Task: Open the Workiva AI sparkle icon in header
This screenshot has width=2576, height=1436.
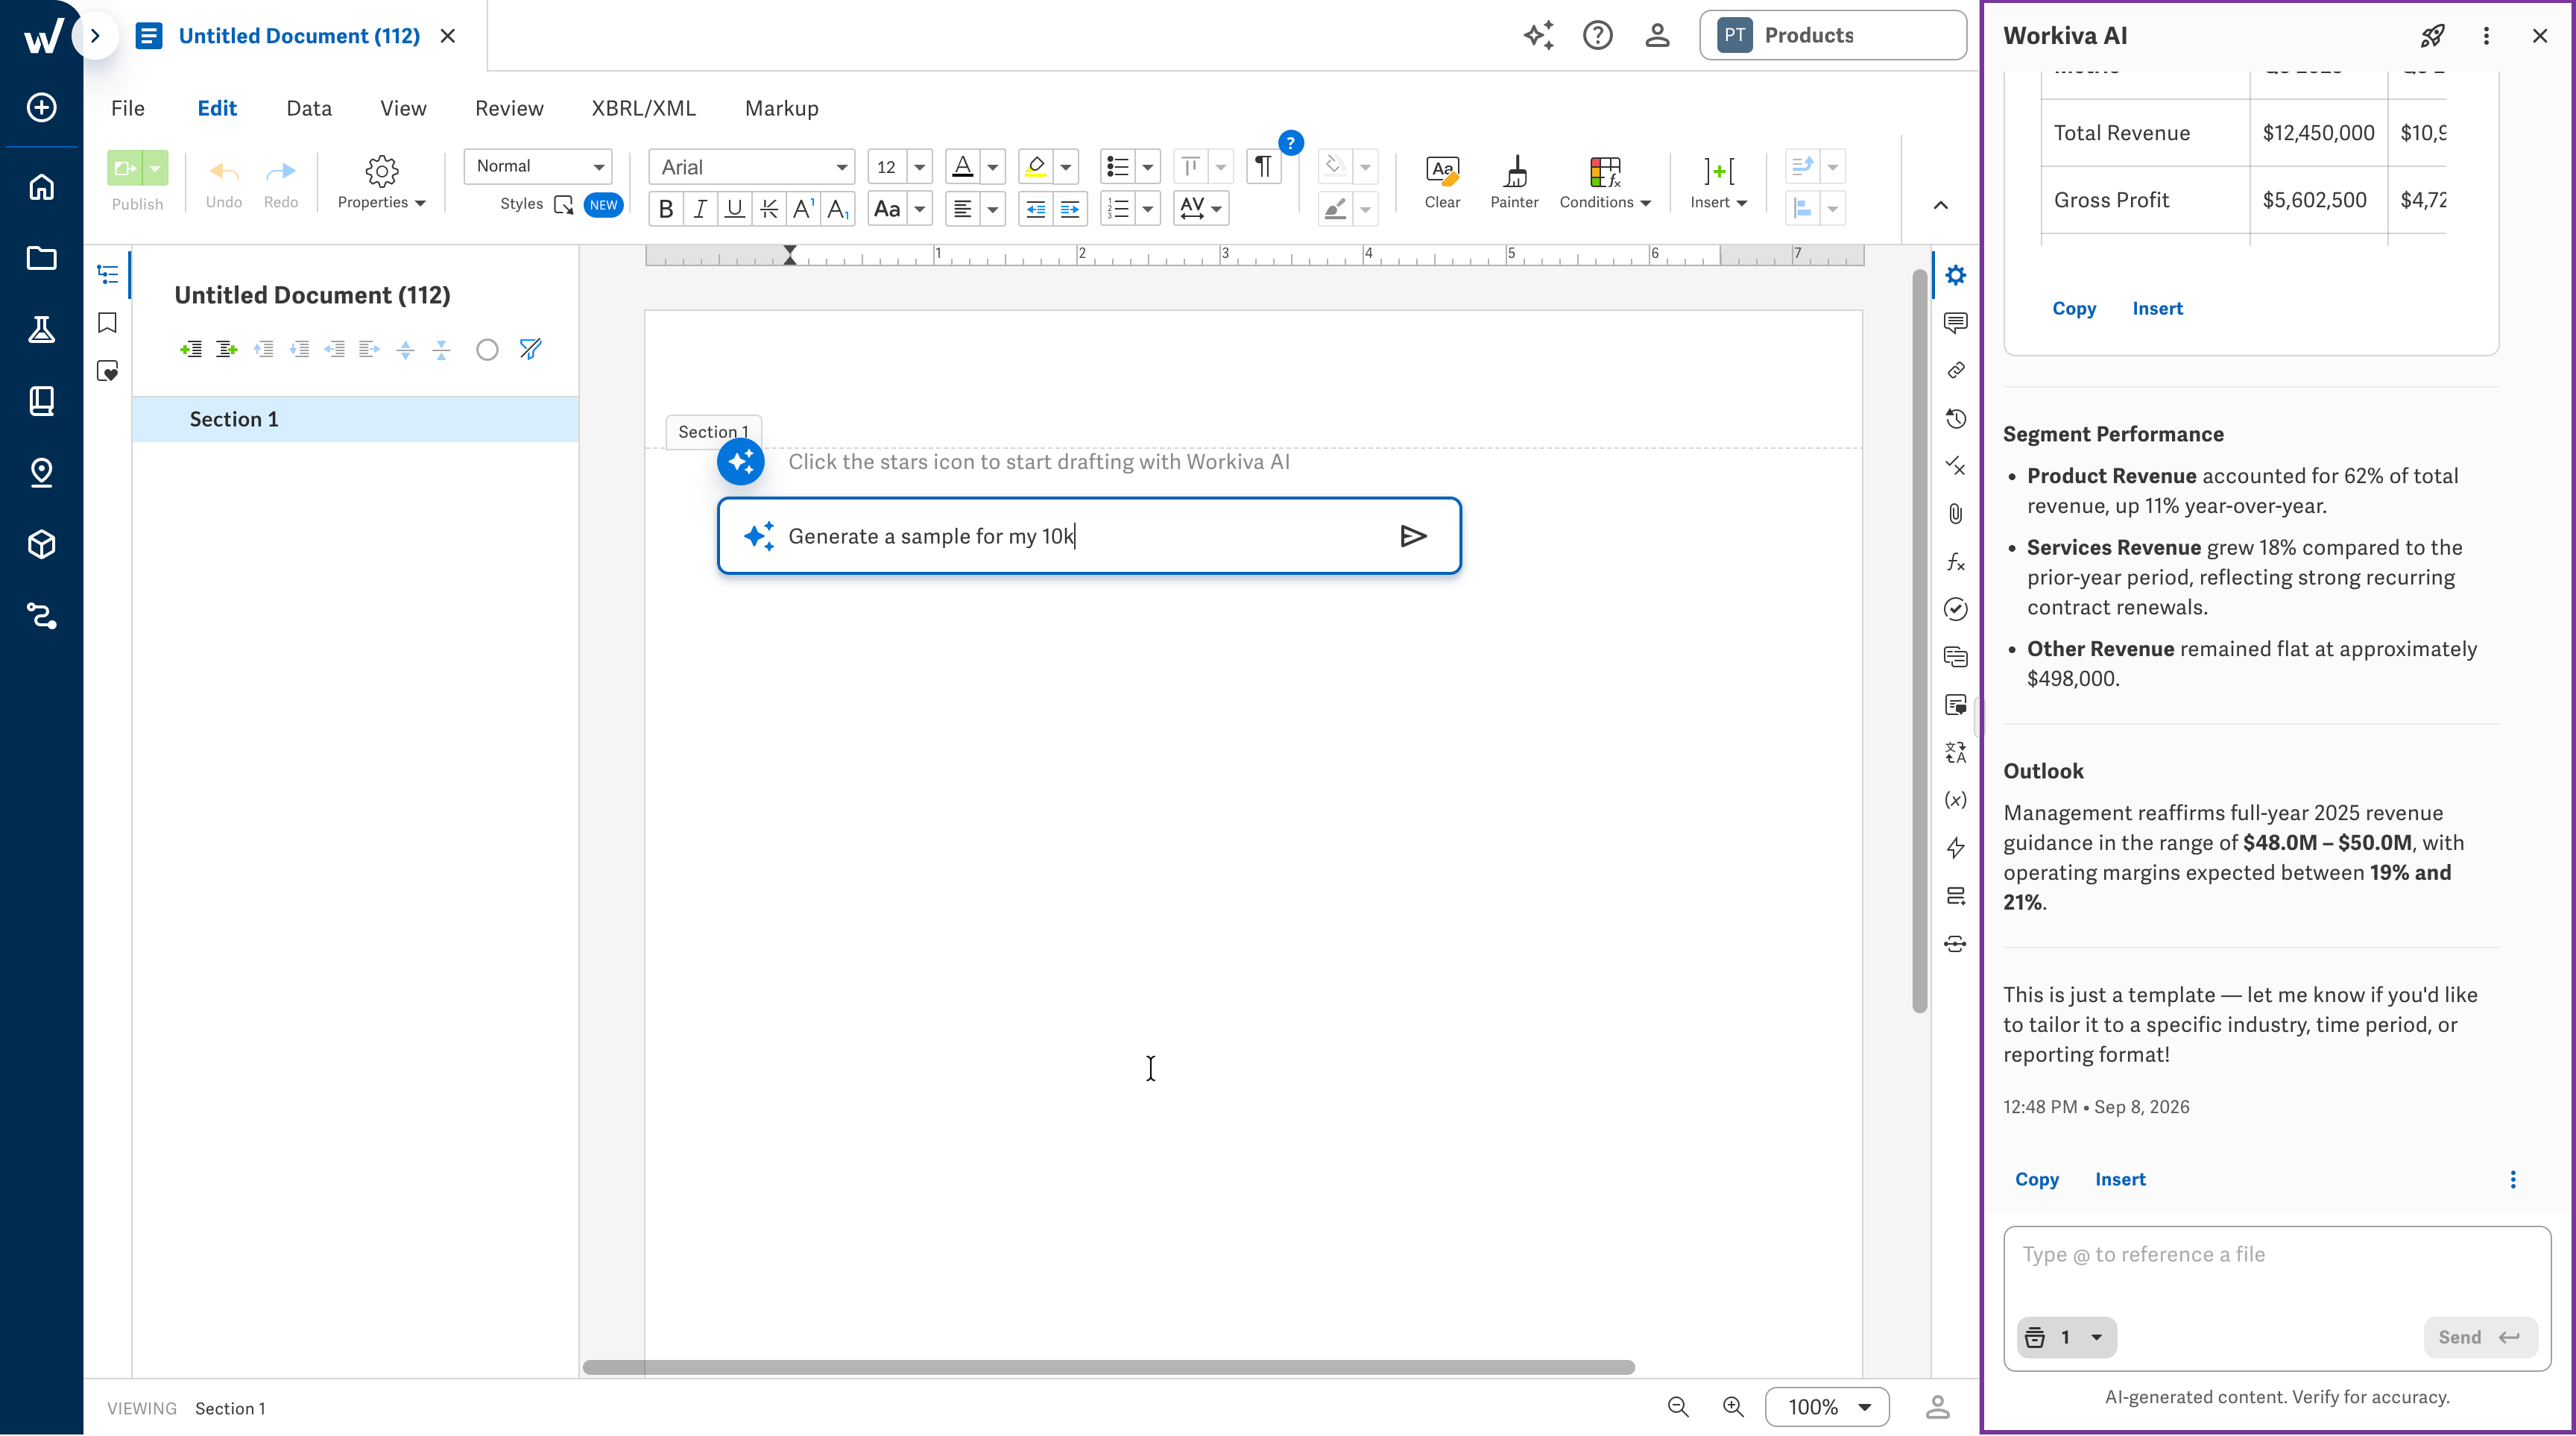Action: (x=1538, y=36)
